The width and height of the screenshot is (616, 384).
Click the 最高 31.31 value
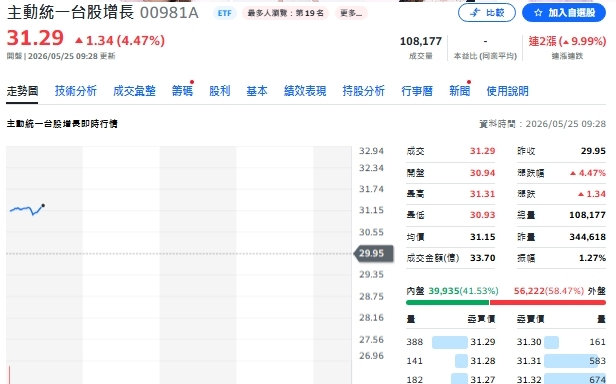482,194
